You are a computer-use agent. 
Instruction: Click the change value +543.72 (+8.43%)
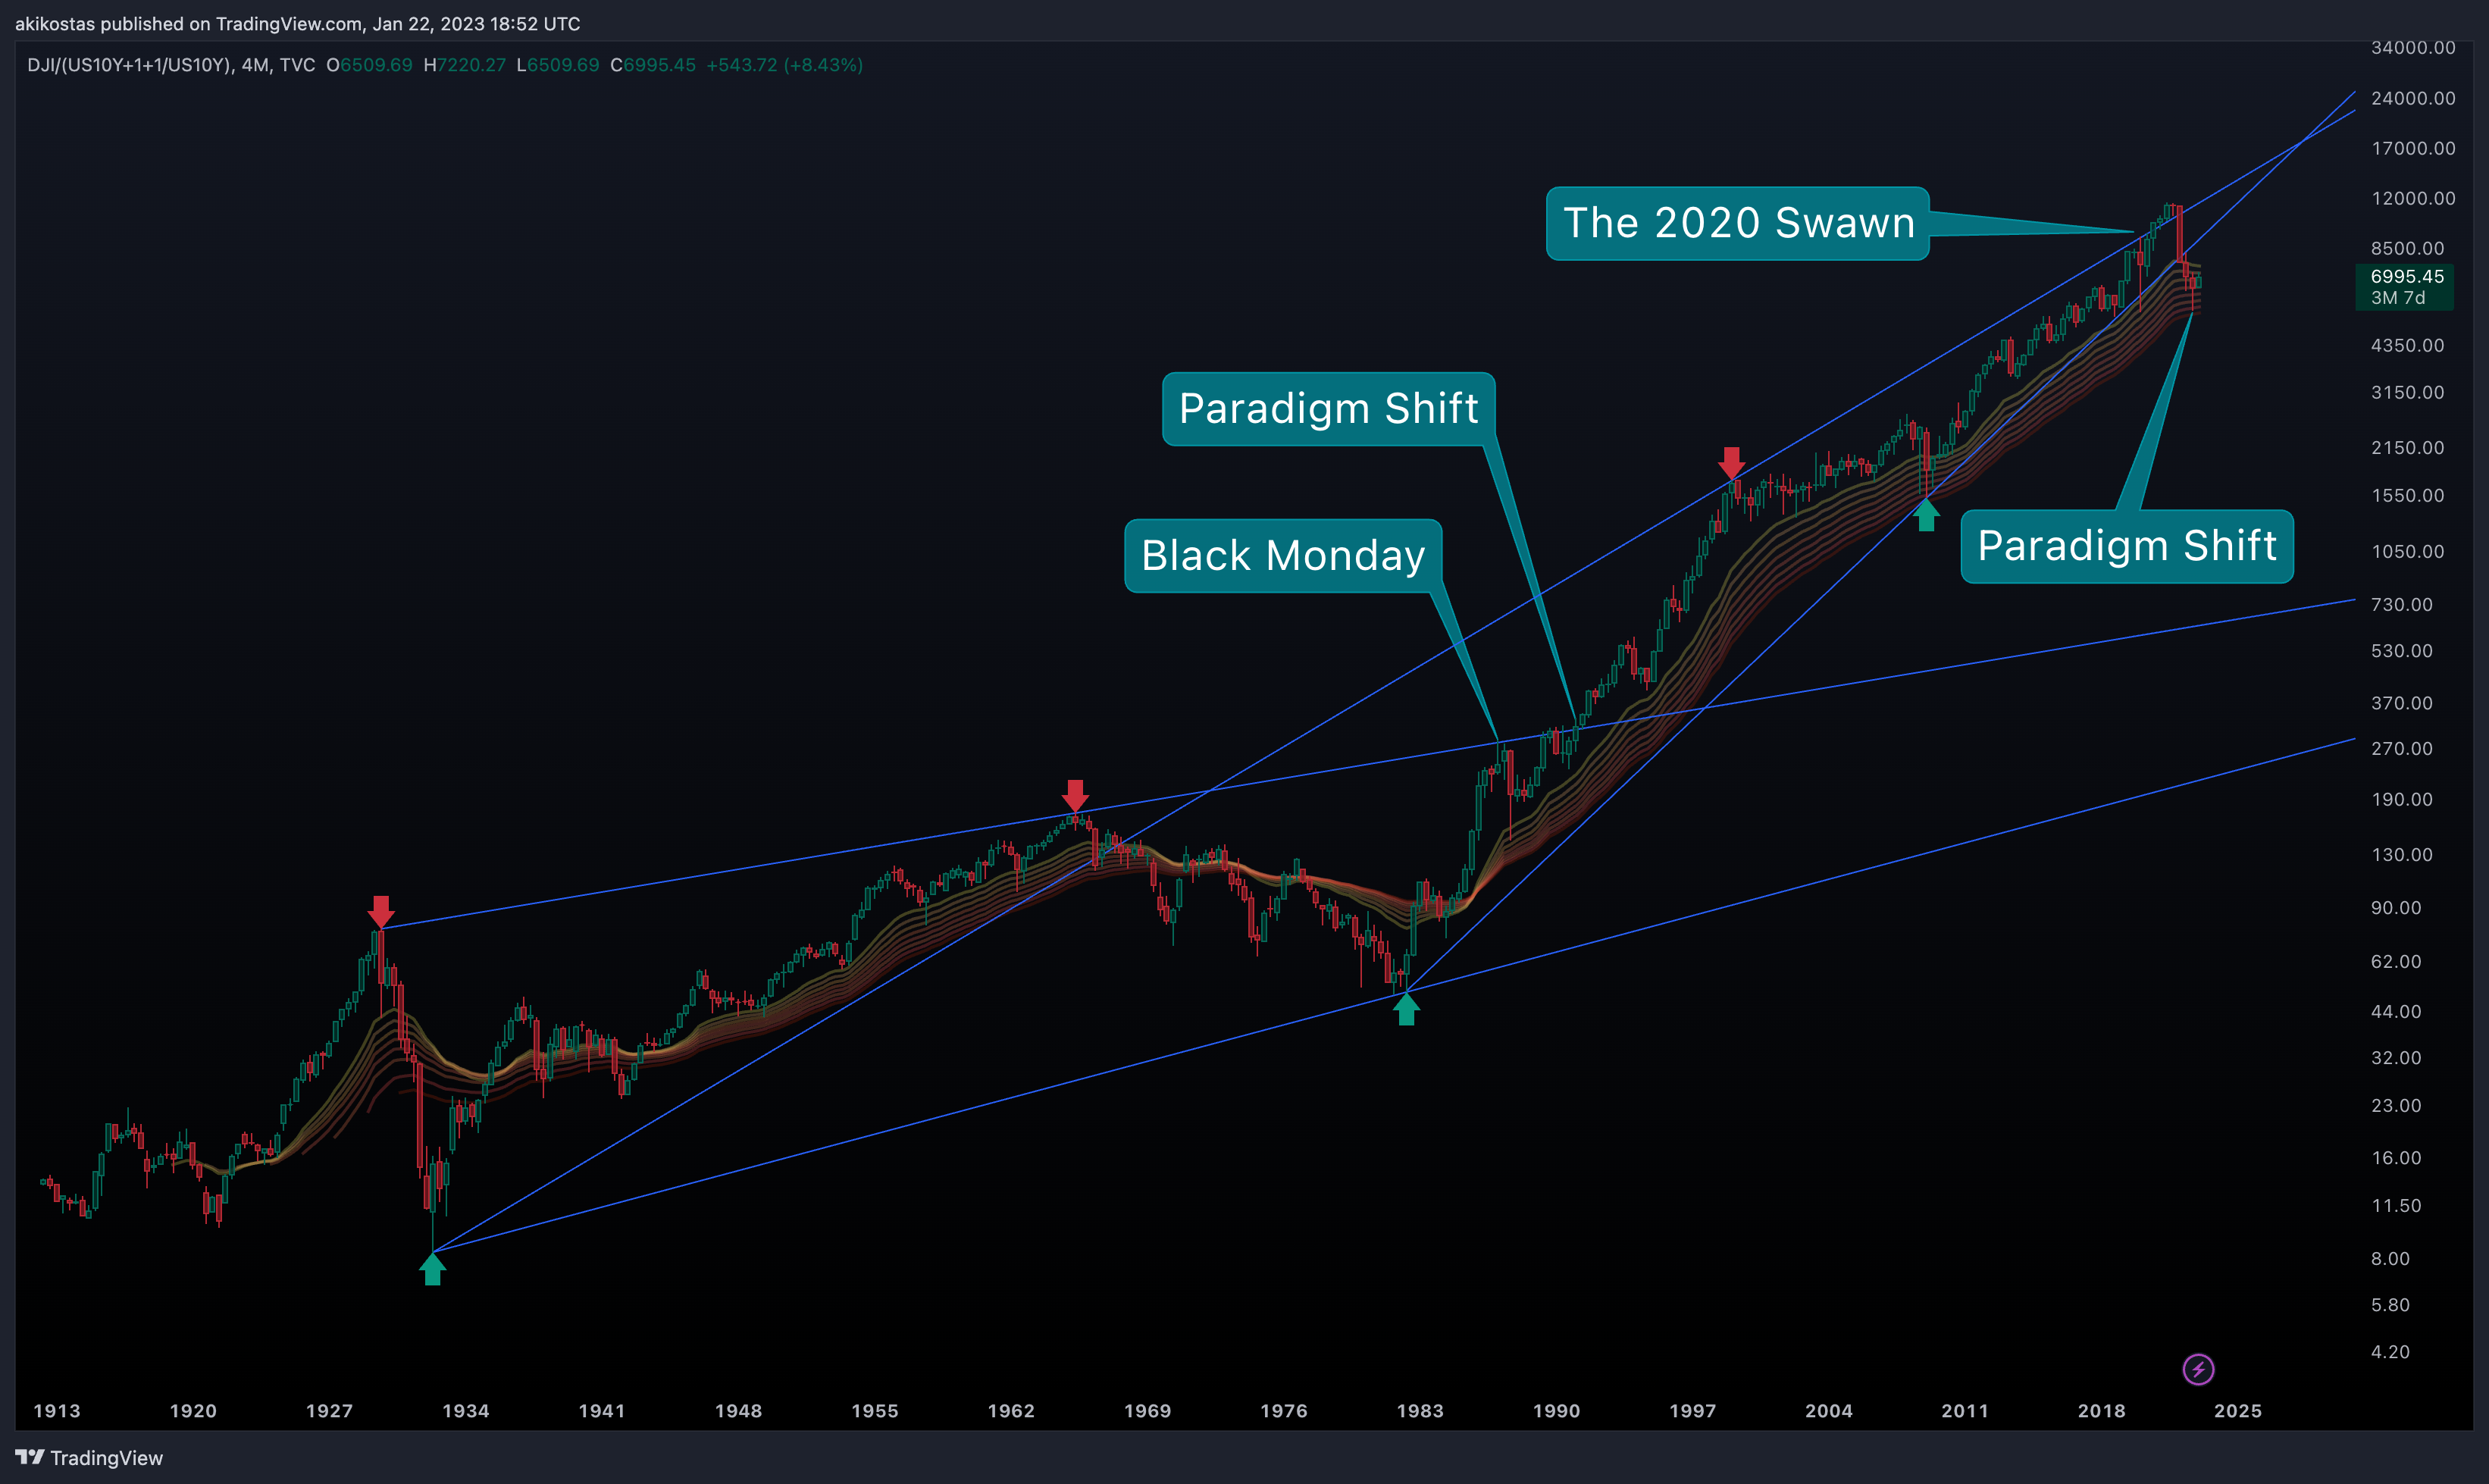coord(784,65)
